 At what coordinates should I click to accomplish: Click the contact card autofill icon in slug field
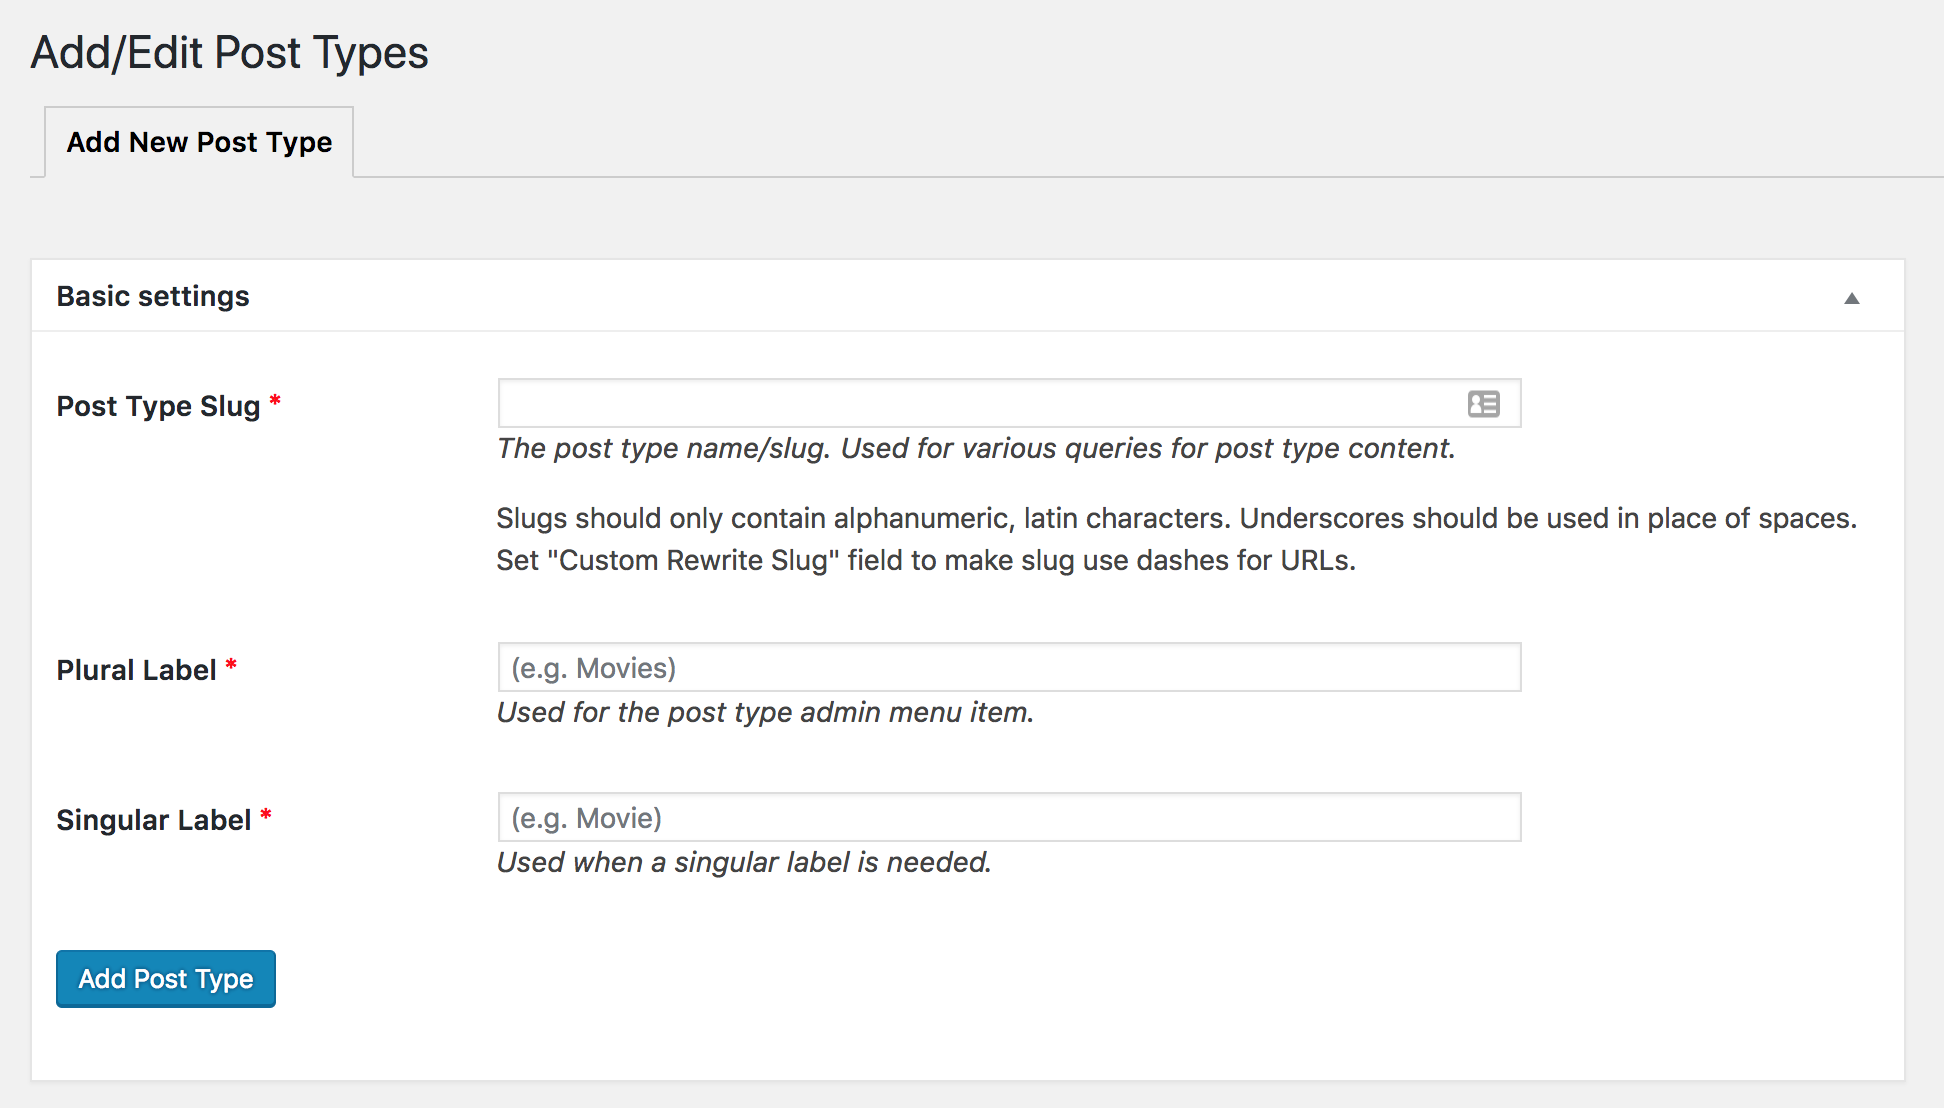pyautogui.click(x=1483, y=404)
